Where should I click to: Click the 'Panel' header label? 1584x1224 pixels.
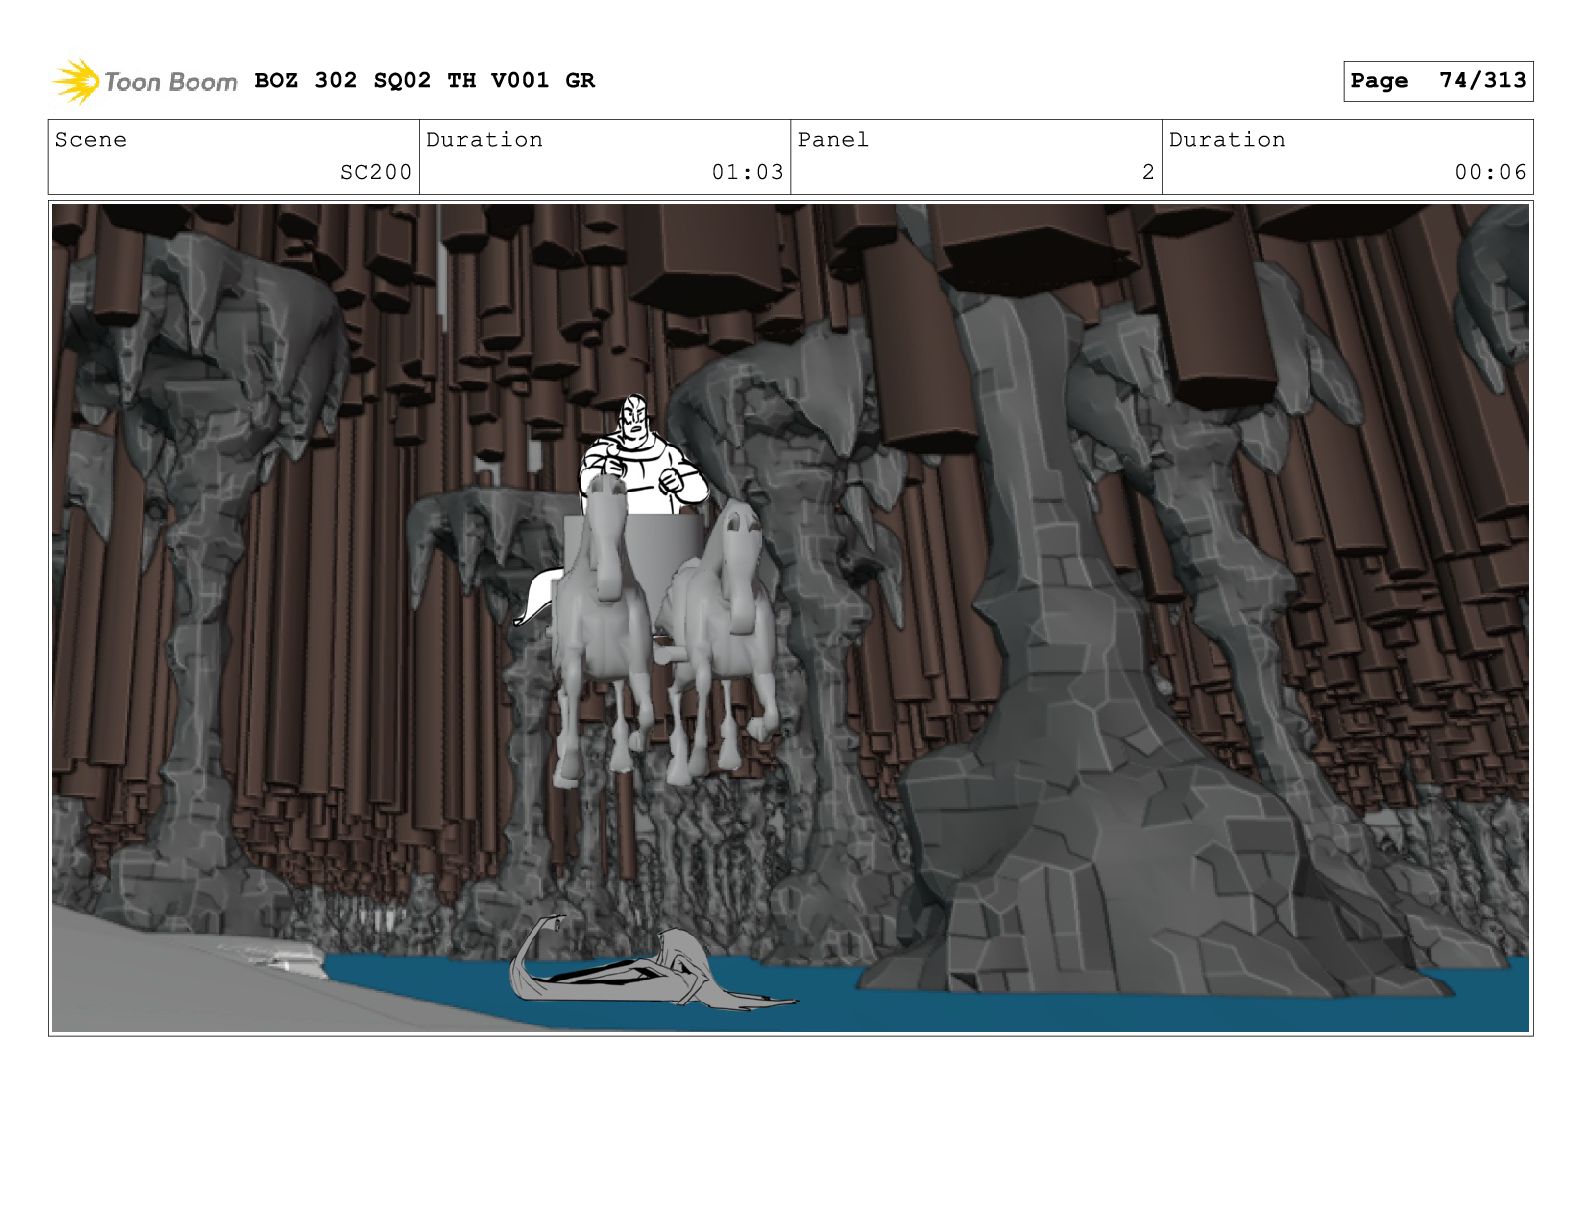[x=833, y=140]
